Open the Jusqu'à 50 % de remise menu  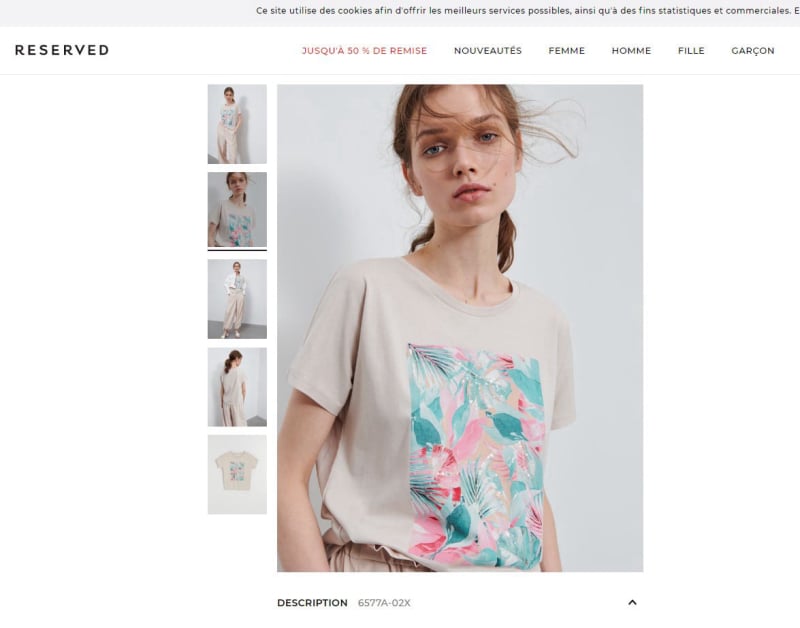click(364, 51)
